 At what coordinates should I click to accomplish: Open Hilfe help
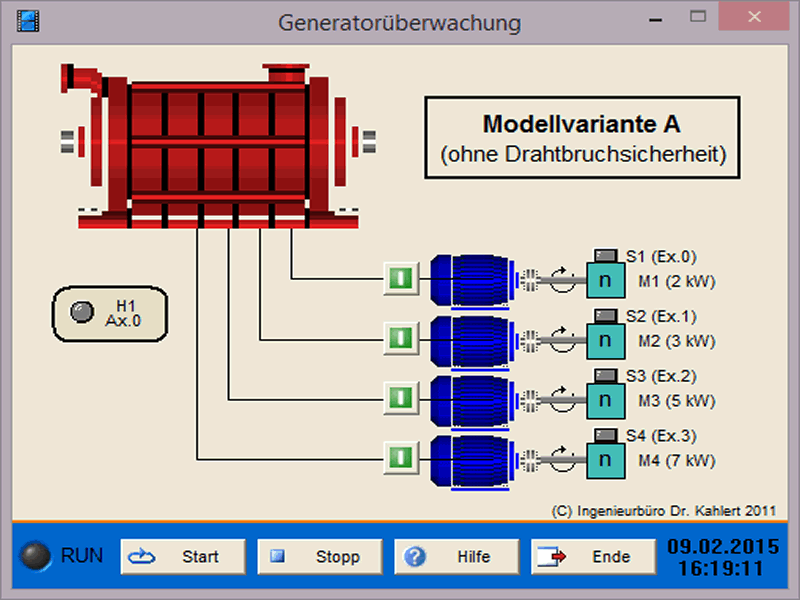pos(457,556)
